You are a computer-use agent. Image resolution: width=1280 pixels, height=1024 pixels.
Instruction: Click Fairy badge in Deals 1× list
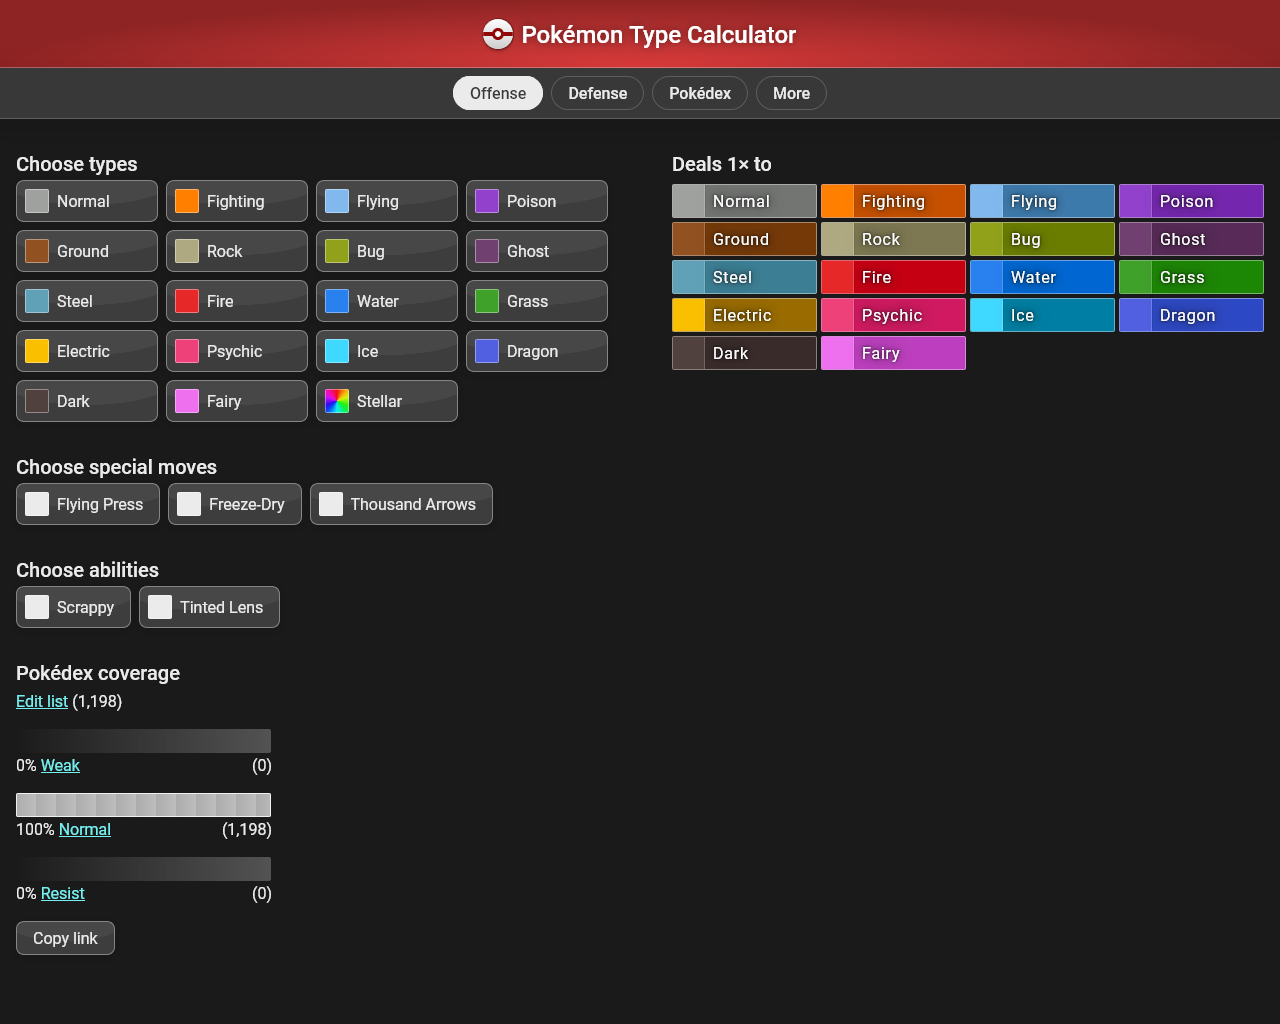(x=893, y=353)
